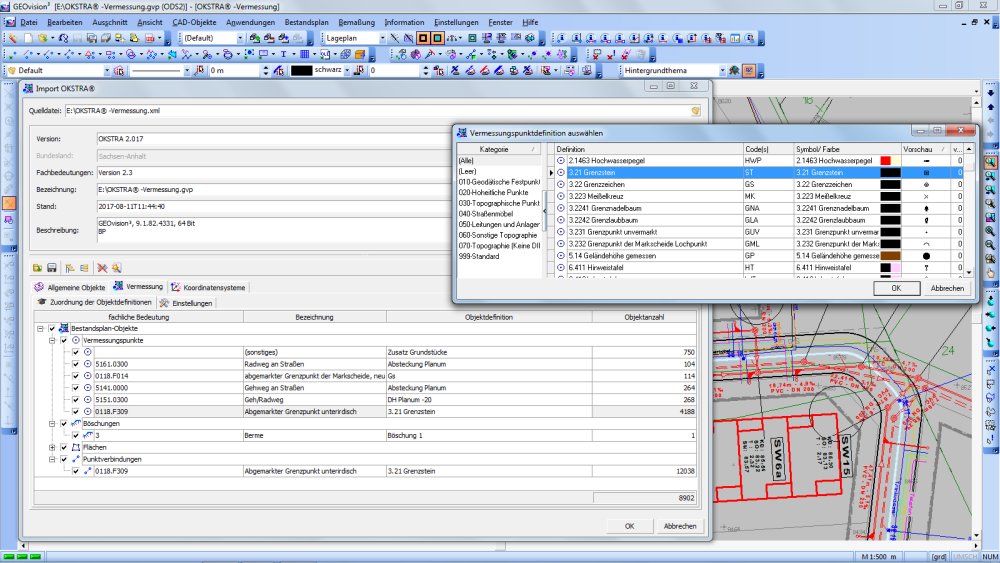Toggle checkbox for row 5161.0300

(x=76, y=364)
